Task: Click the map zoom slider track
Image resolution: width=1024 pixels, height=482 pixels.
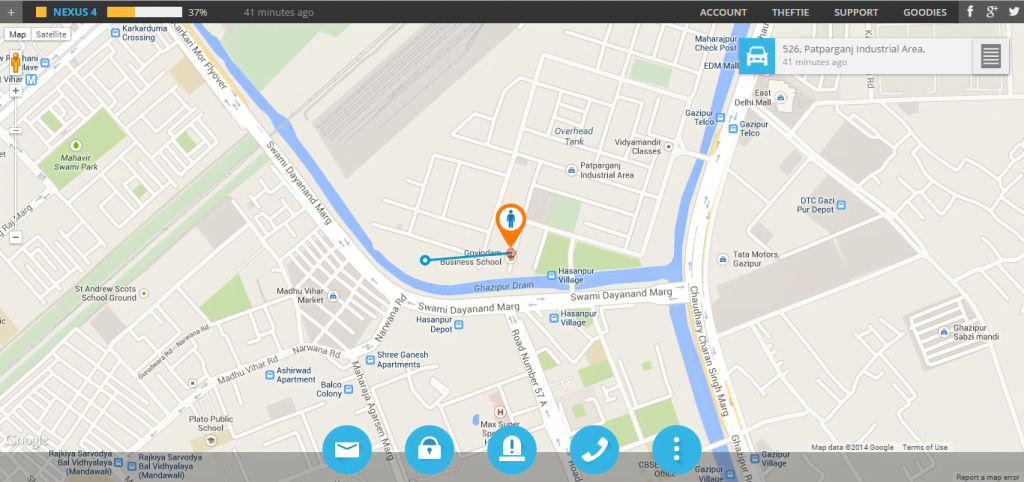Action: 16,164
